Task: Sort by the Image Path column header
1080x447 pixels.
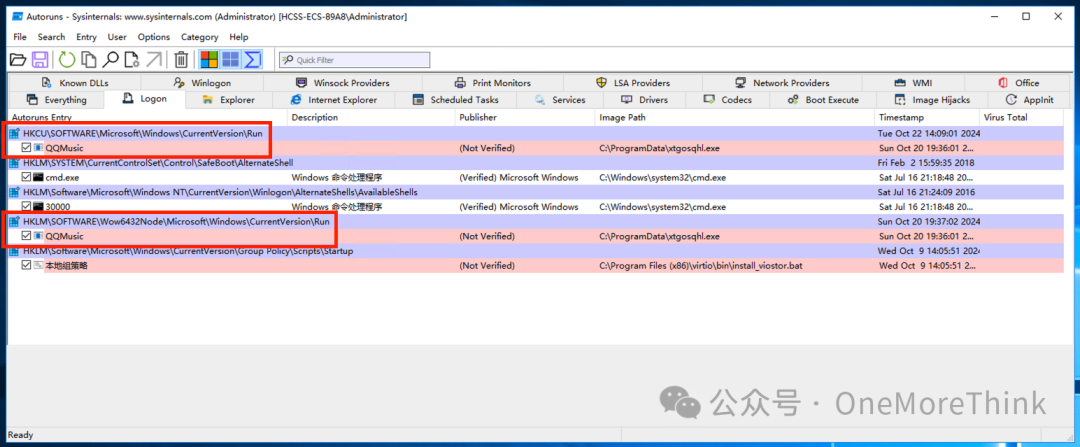Action: click(735, 118)
